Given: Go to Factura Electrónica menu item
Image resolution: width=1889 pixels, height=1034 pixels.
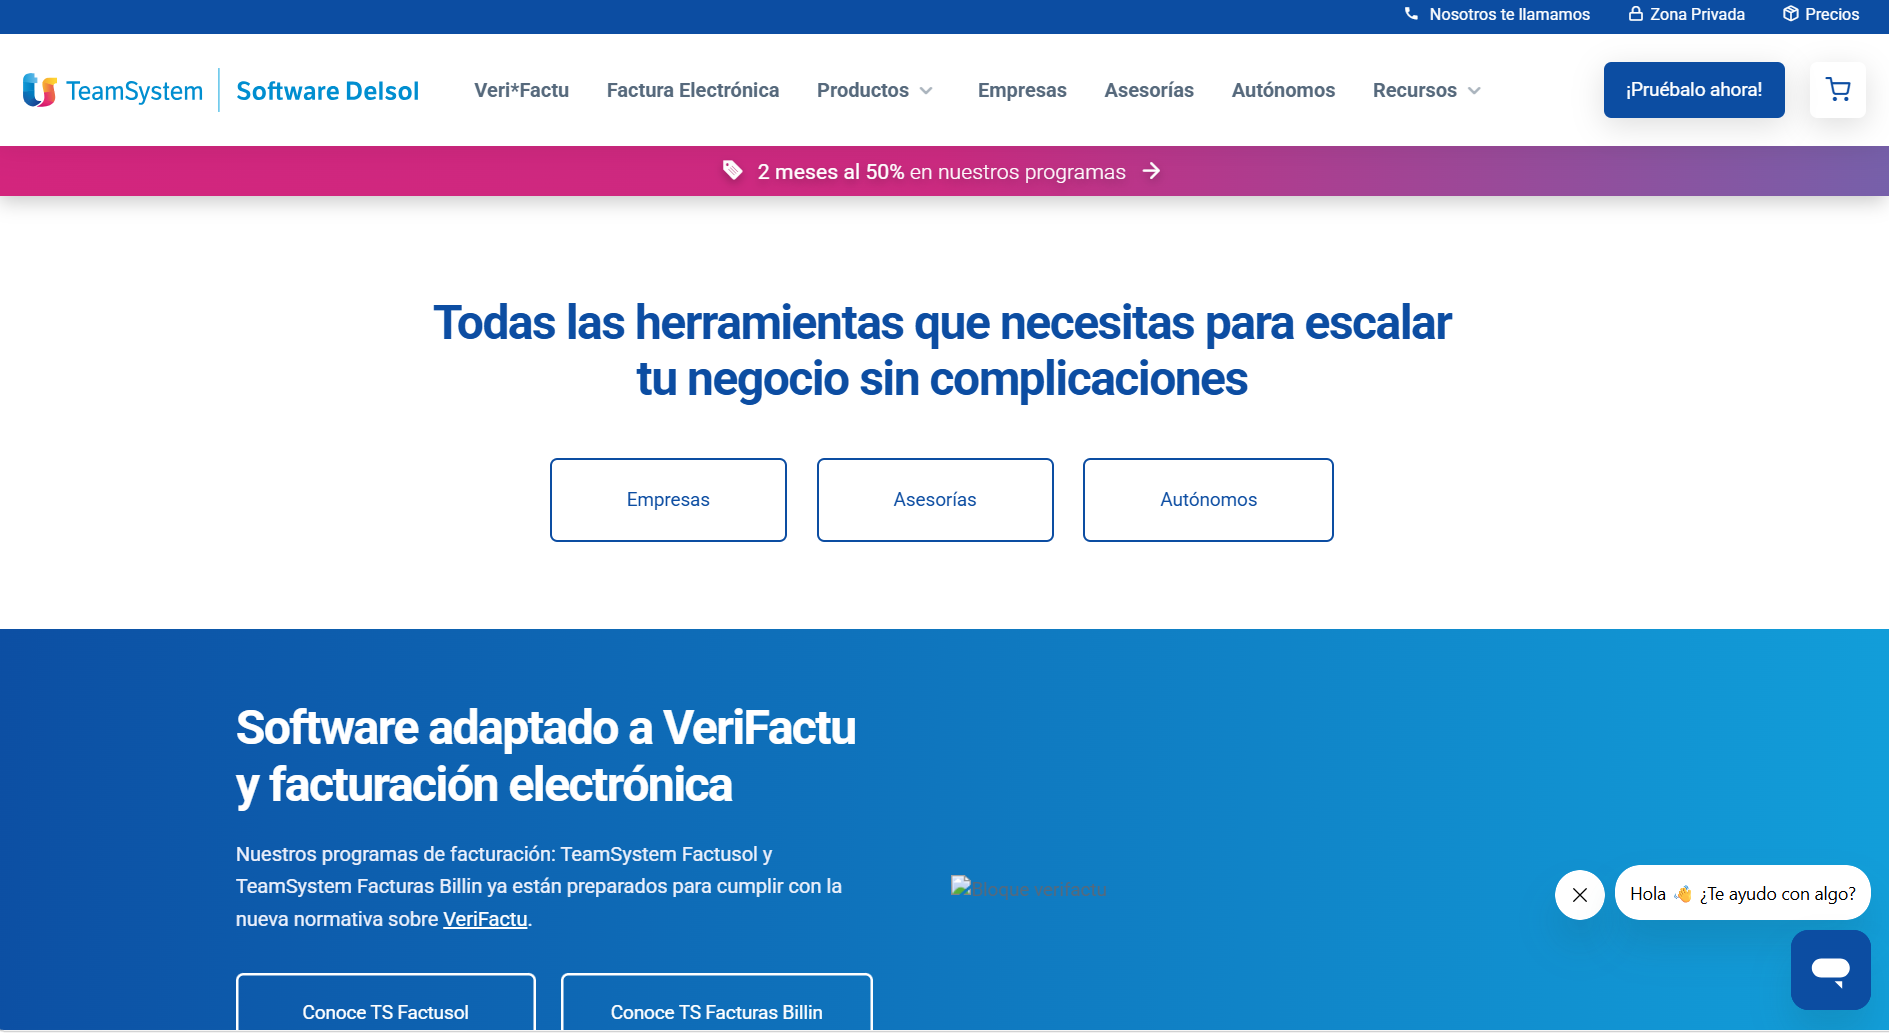Looking at the screenshot, I should pos(693,90).
